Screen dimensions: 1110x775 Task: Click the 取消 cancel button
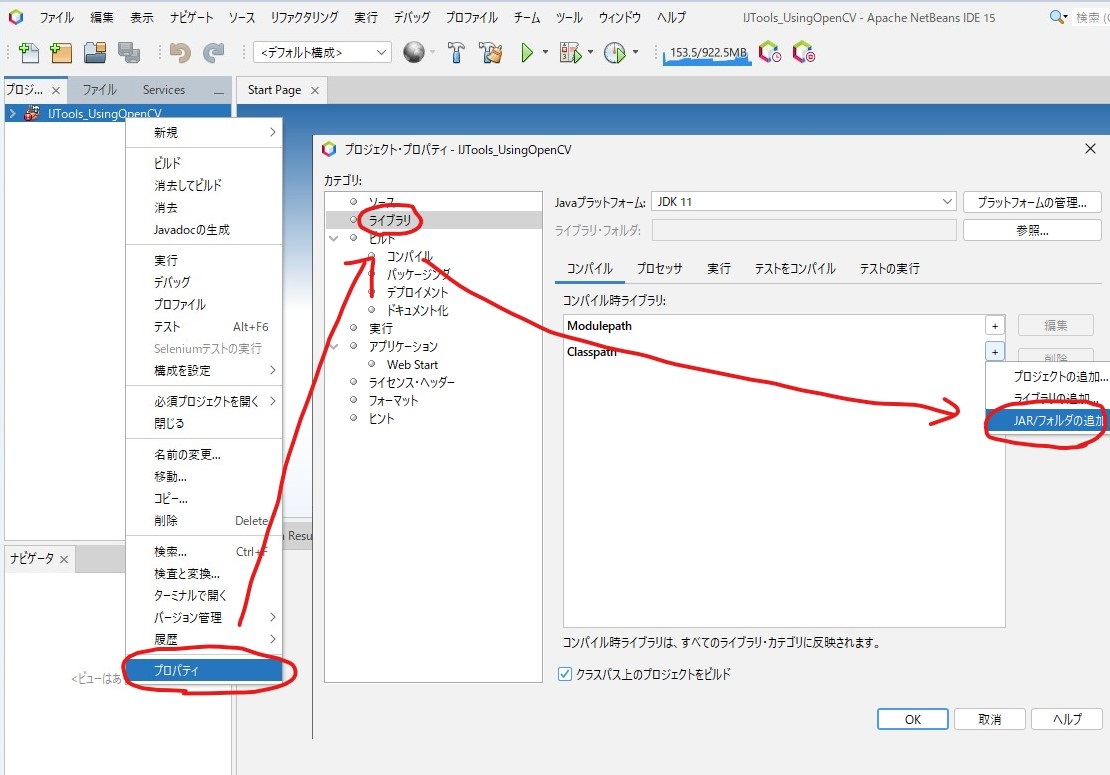click(x=990, y=719)
